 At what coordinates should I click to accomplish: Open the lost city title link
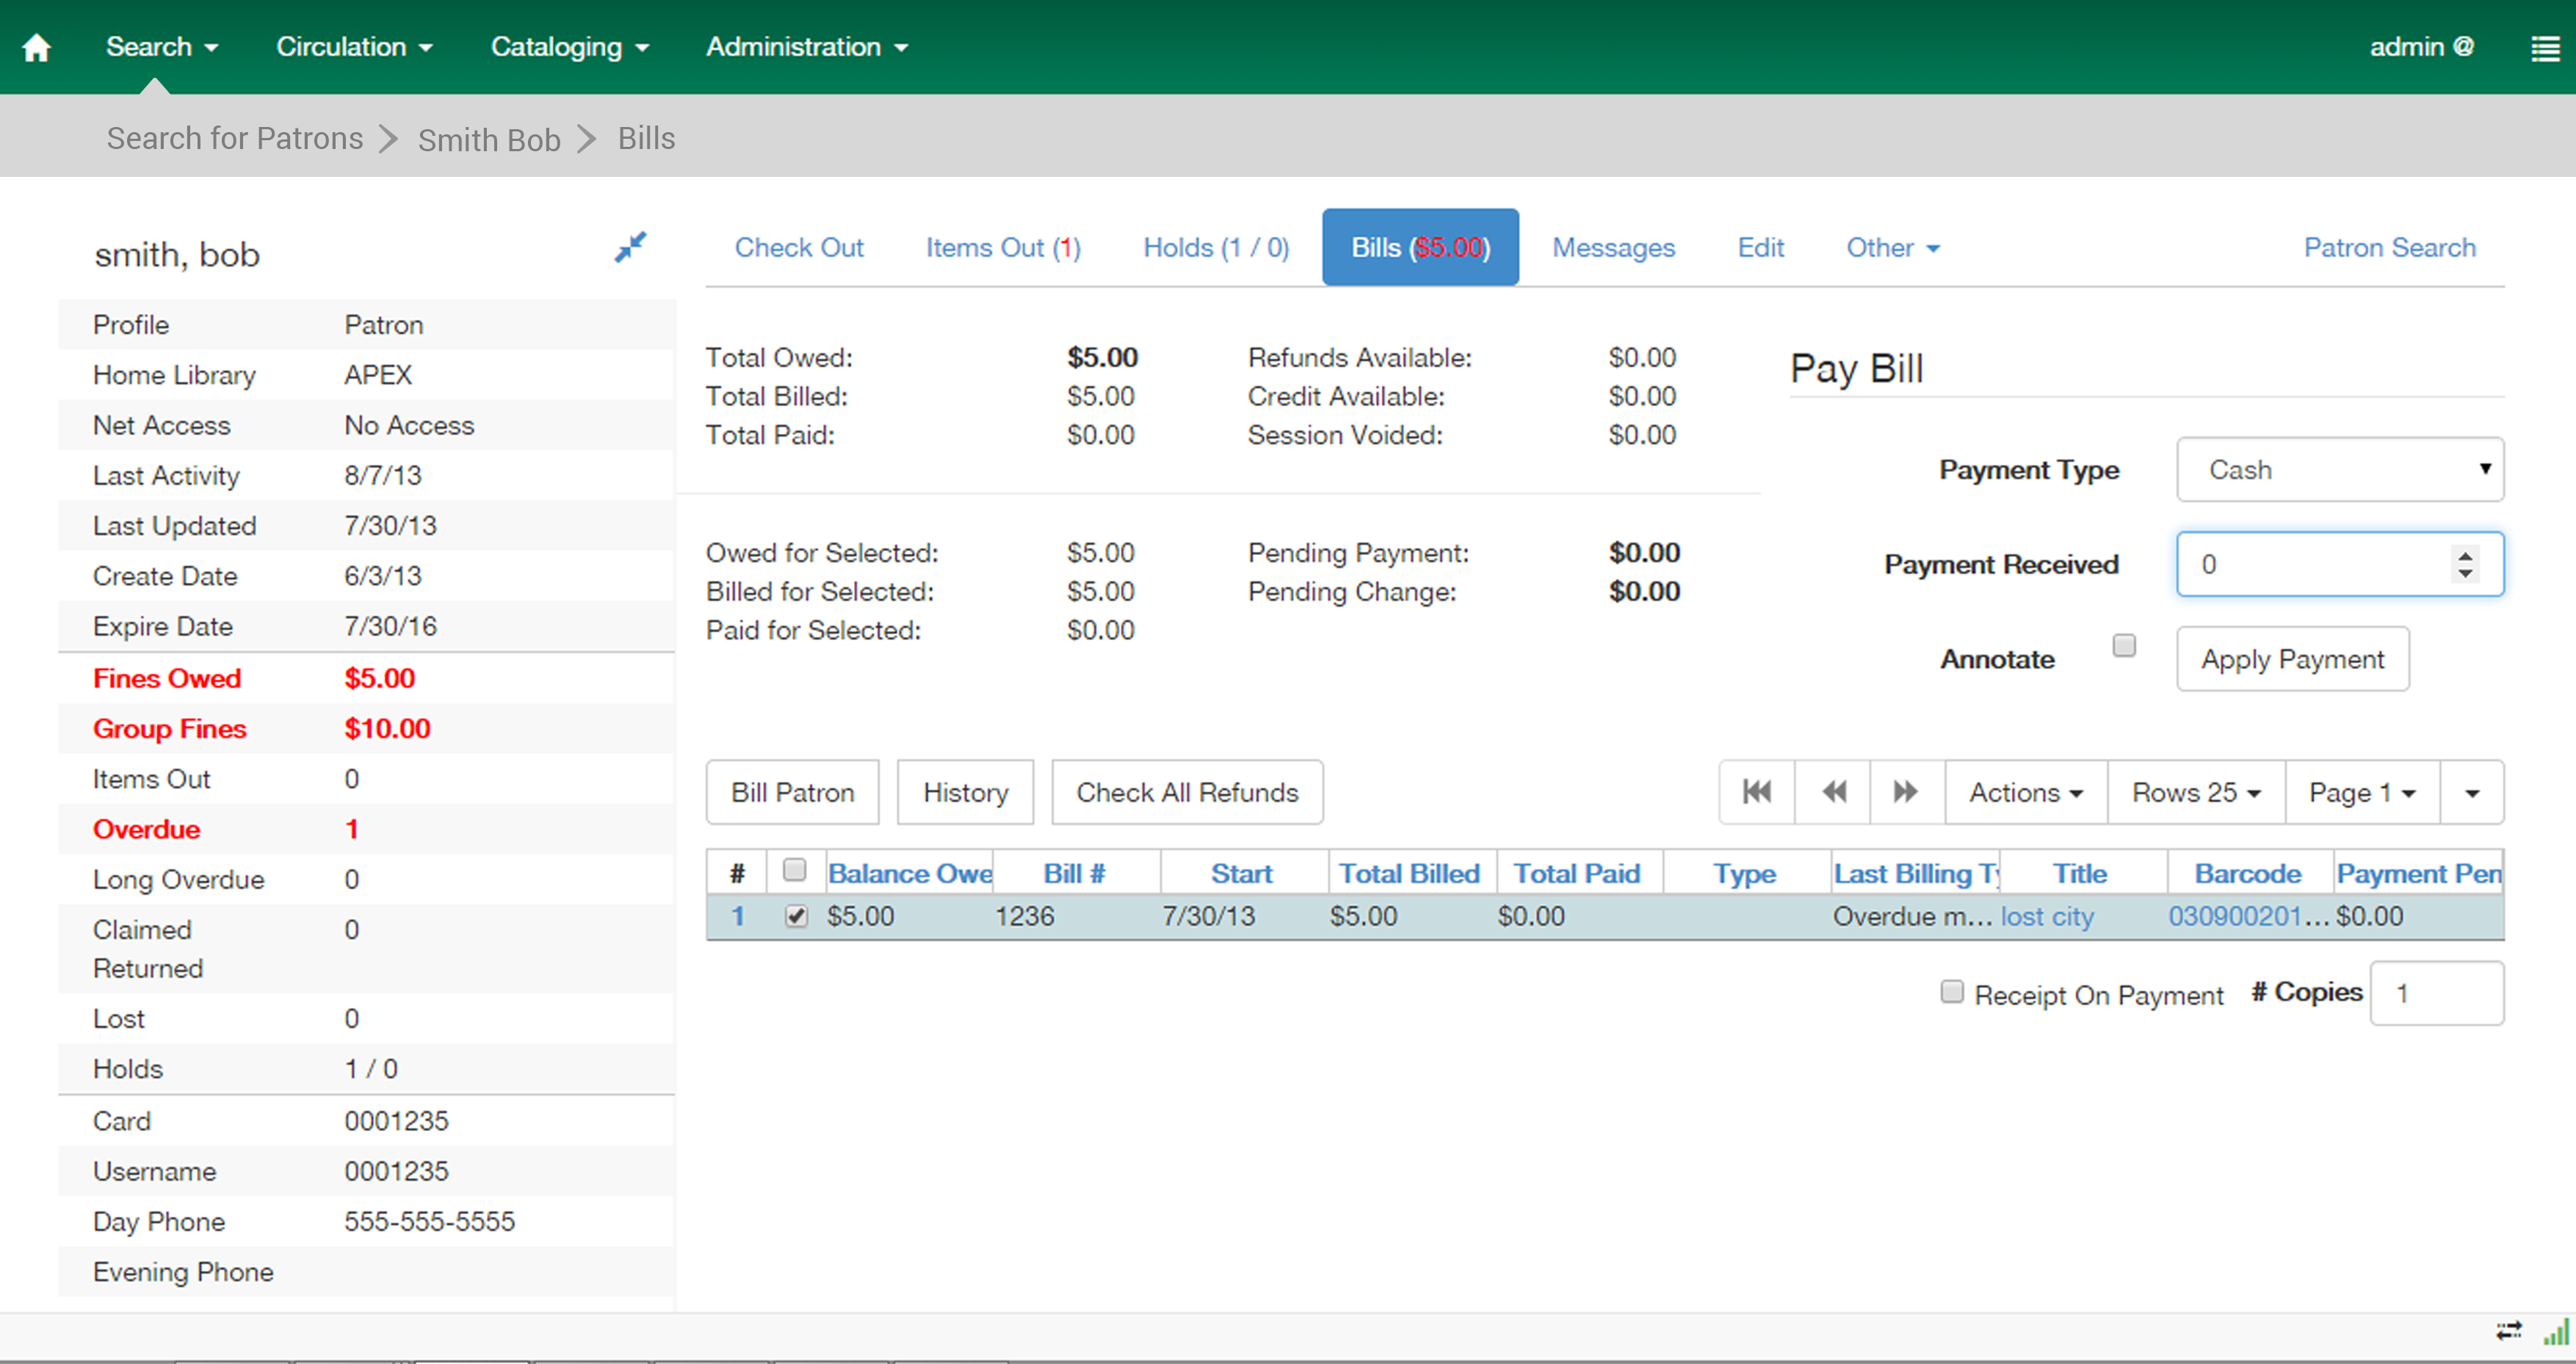coord(2047,916)
